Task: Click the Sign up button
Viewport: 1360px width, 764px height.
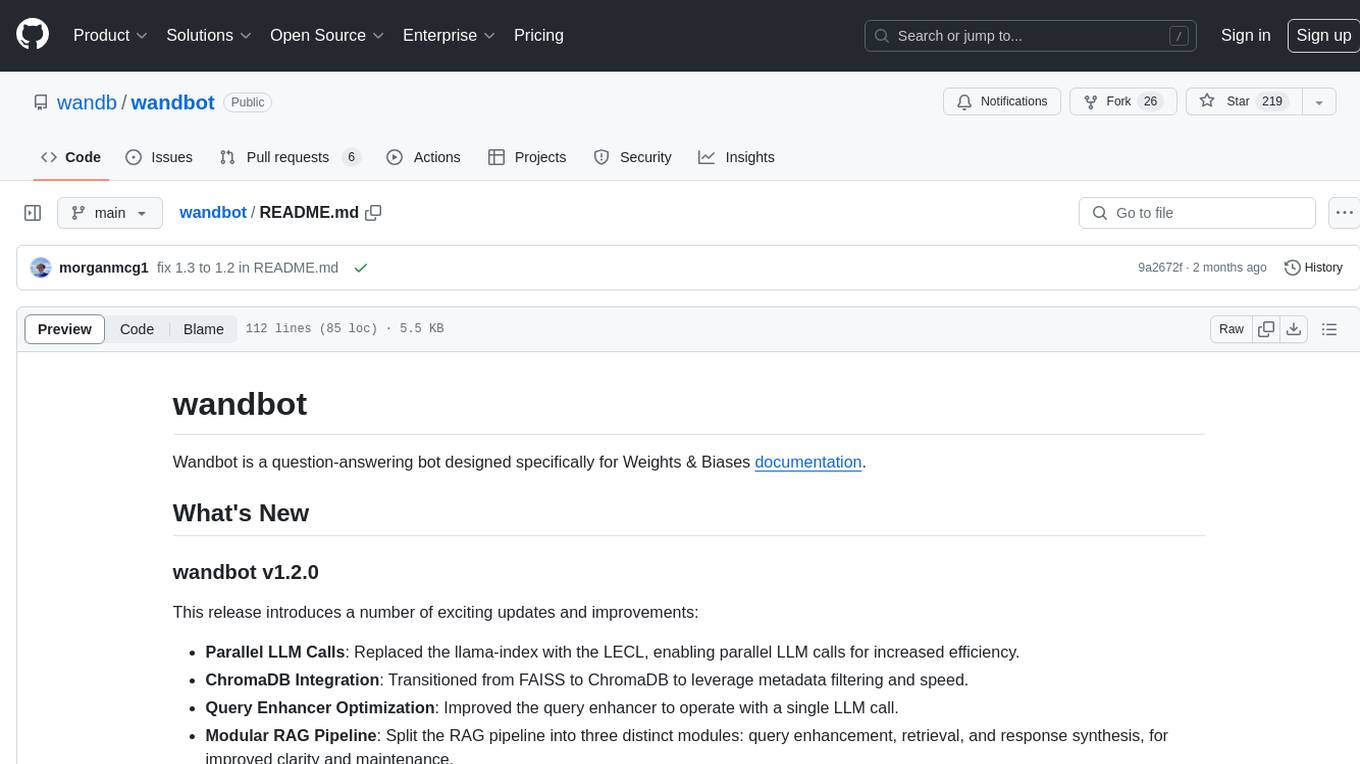Action: click(x=1323, y=35)
